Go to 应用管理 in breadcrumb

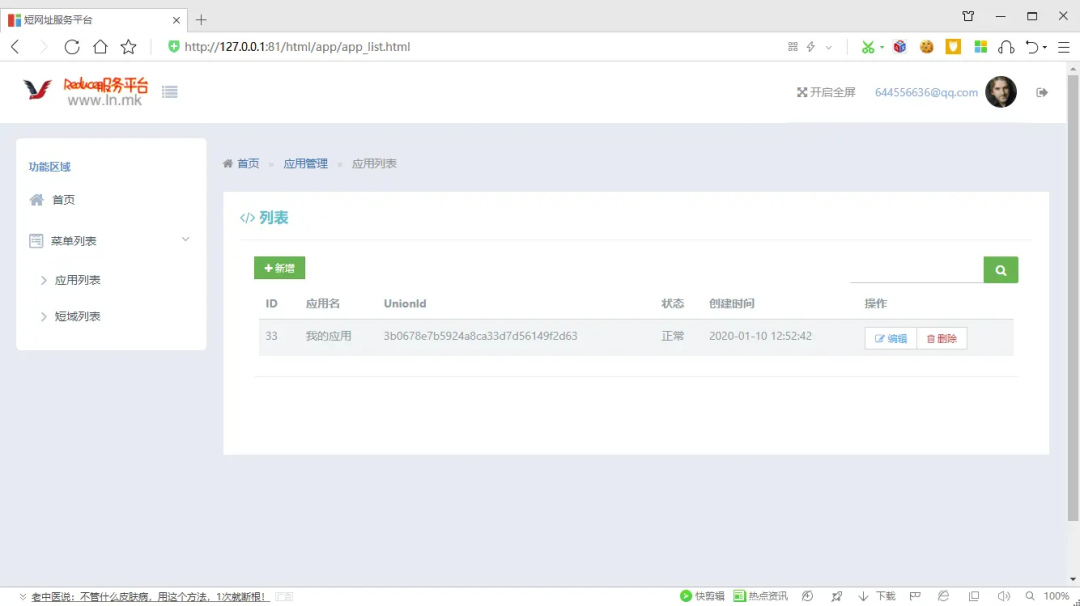(x=305, y=164)
